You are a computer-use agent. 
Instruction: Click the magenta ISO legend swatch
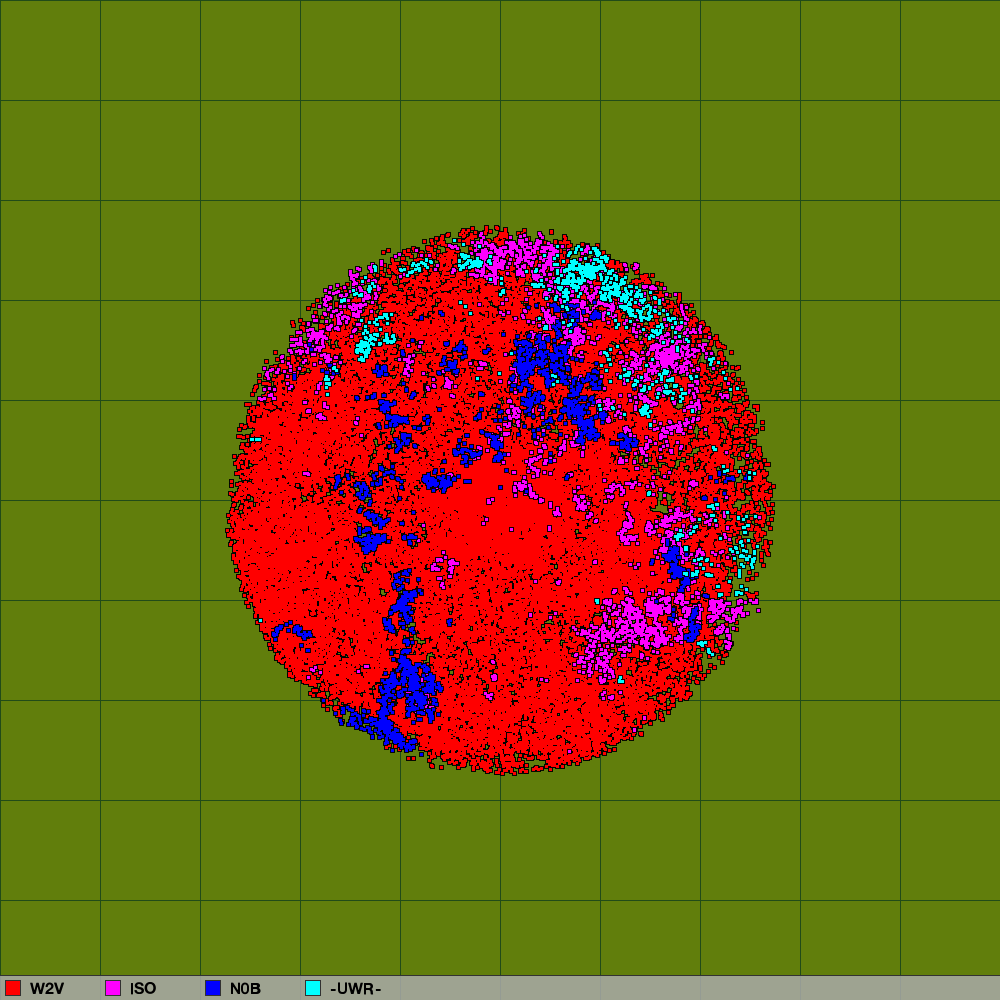[113, 988]
